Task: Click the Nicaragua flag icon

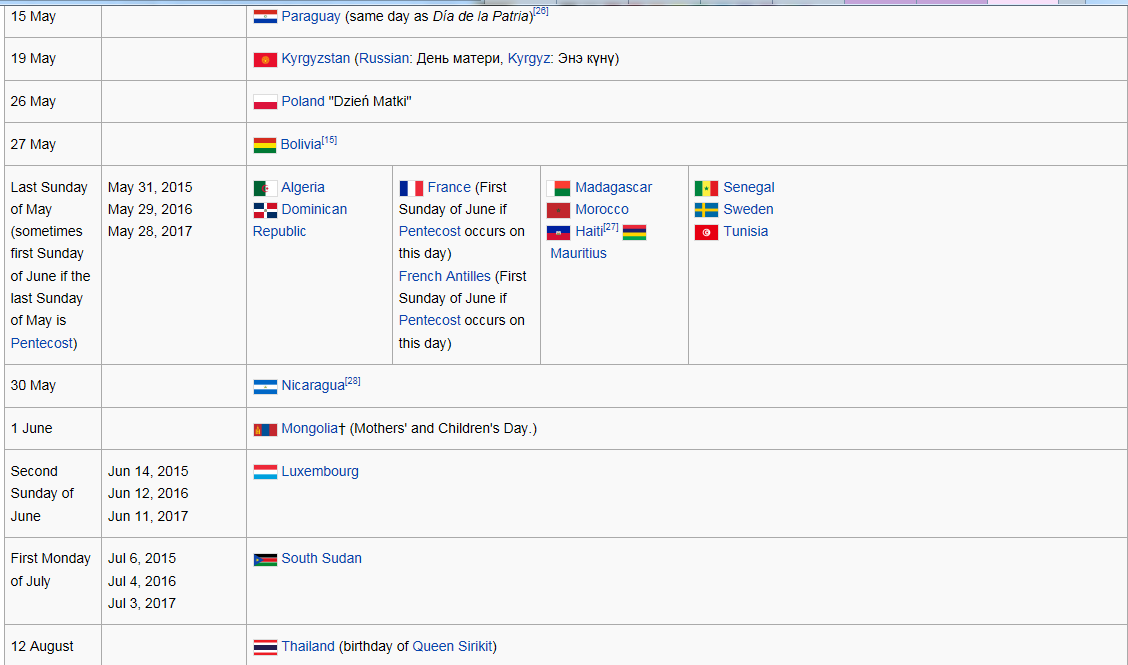Action: coord(265,386)
